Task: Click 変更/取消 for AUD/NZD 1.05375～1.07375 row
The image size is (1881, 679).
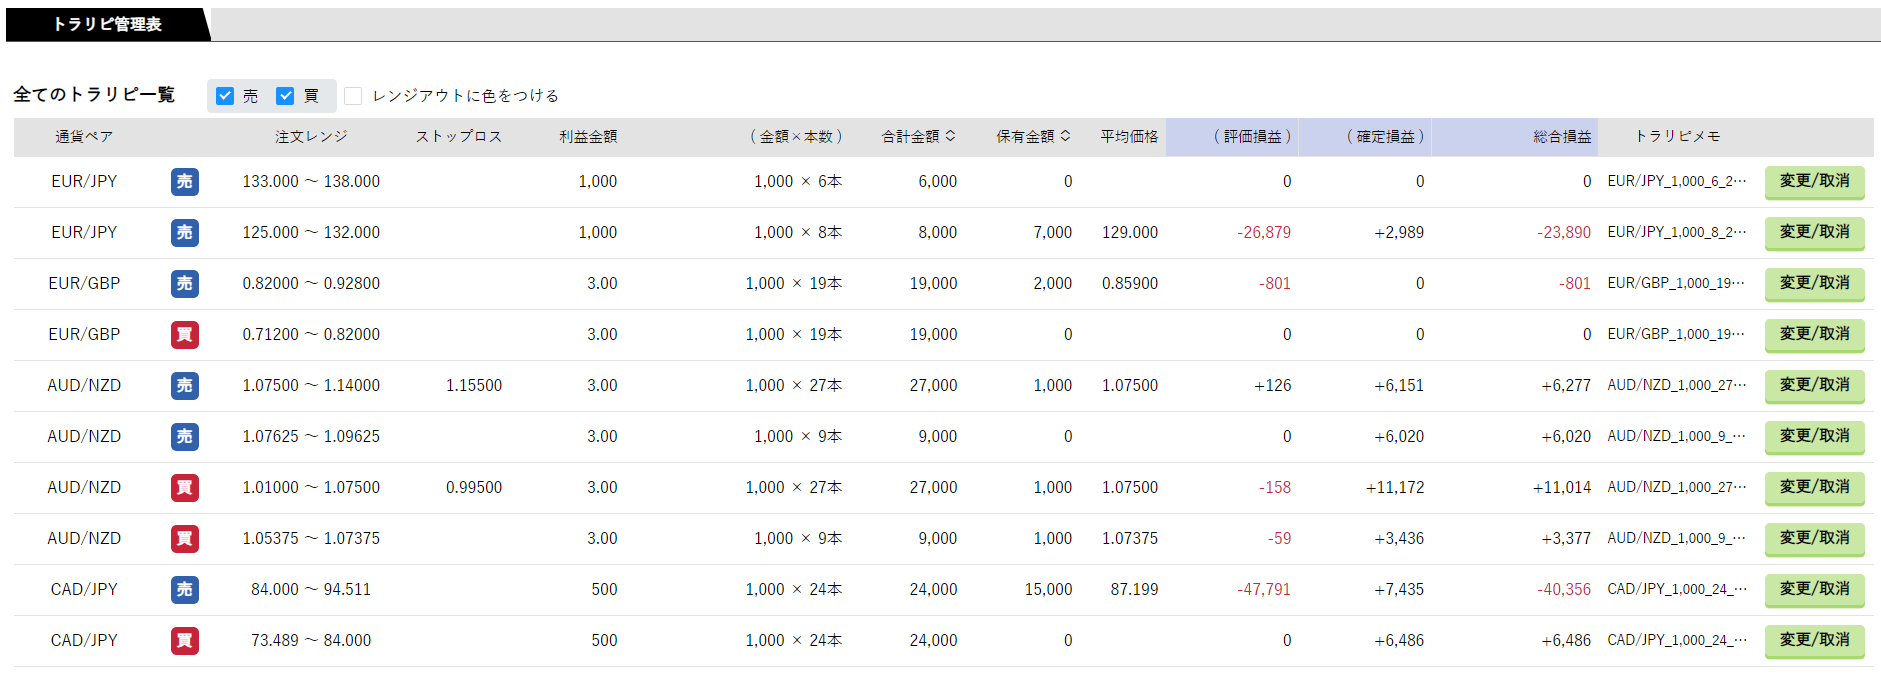Action: [1814, 539]
